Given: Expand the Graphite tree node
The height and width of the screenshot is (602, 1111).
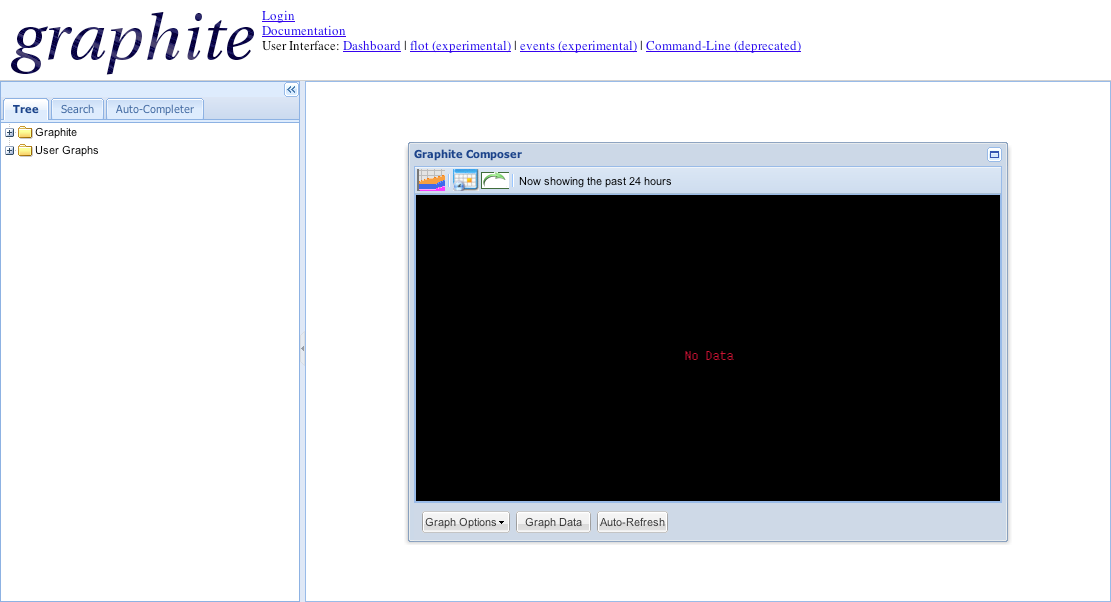Looking at the screenshot, I should (10, 133).
